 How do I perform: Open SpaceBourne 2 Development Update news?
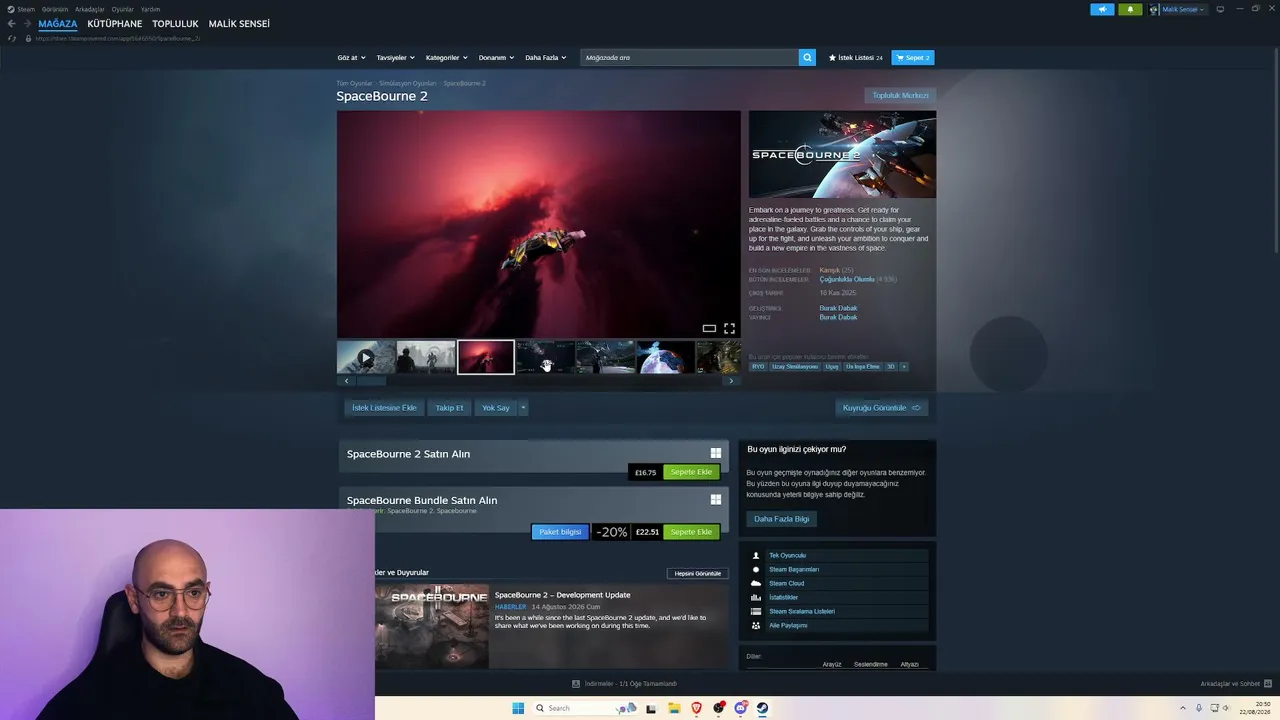tap(563, 595)
